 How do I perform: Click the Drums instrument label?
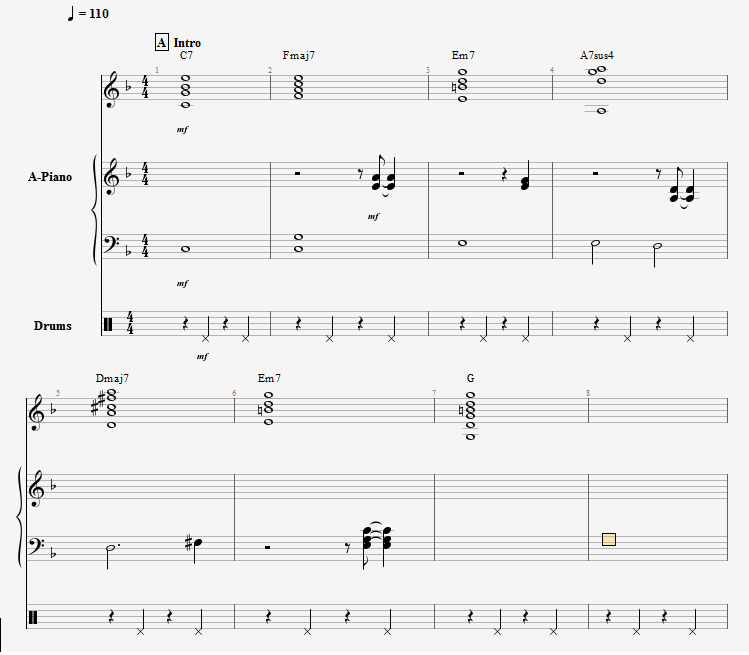(x=53, y=326)
